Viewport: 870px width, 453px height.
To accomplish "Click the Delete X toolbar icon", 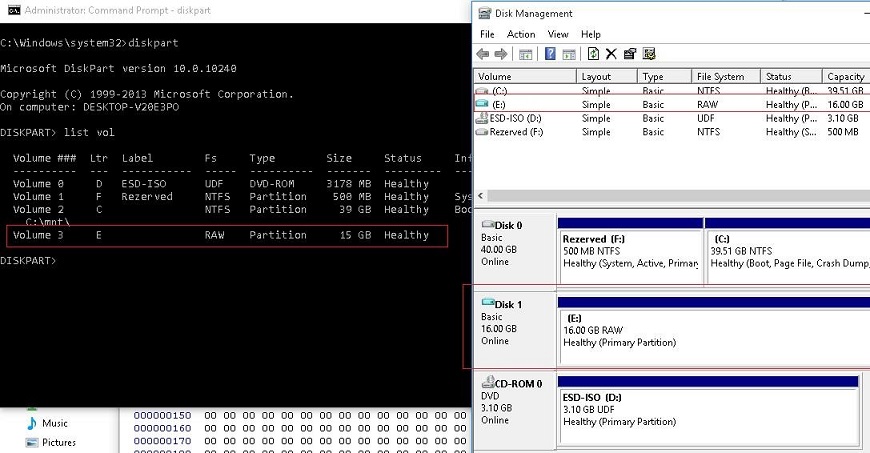I will (x=611, y=54).
